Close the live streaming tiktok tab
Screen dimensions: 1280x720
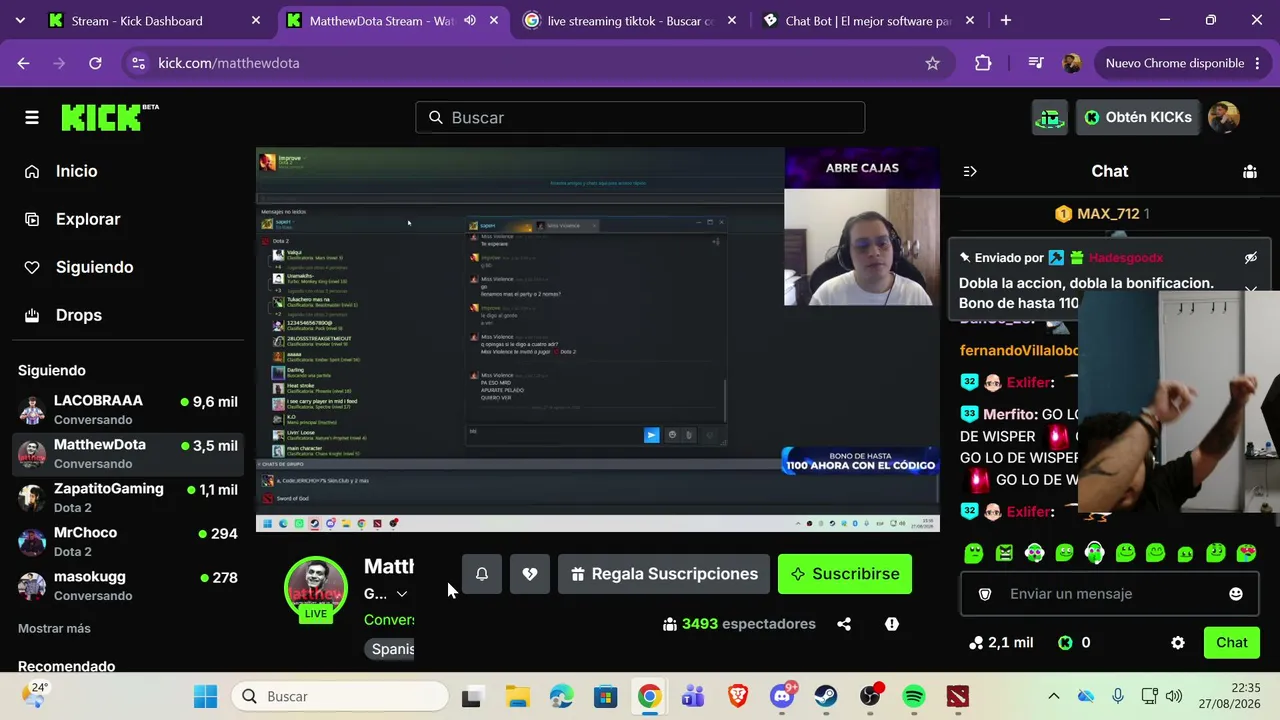point(732,21)
